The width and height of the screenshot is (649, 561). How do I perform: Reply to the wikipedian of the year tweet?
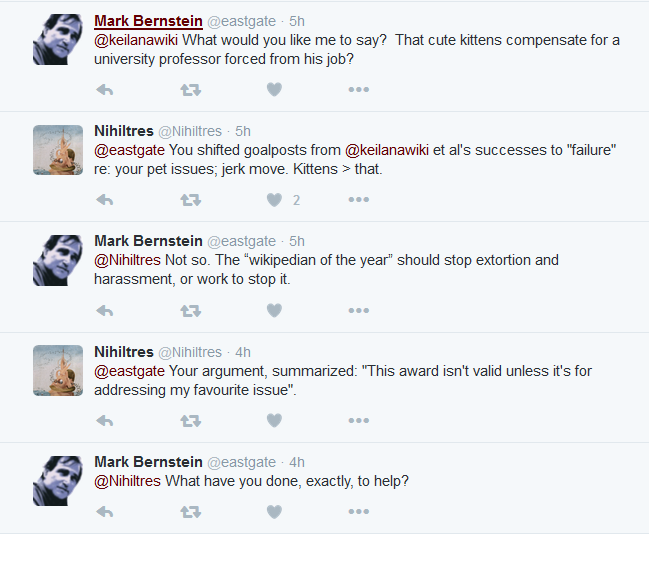point(104,311)
